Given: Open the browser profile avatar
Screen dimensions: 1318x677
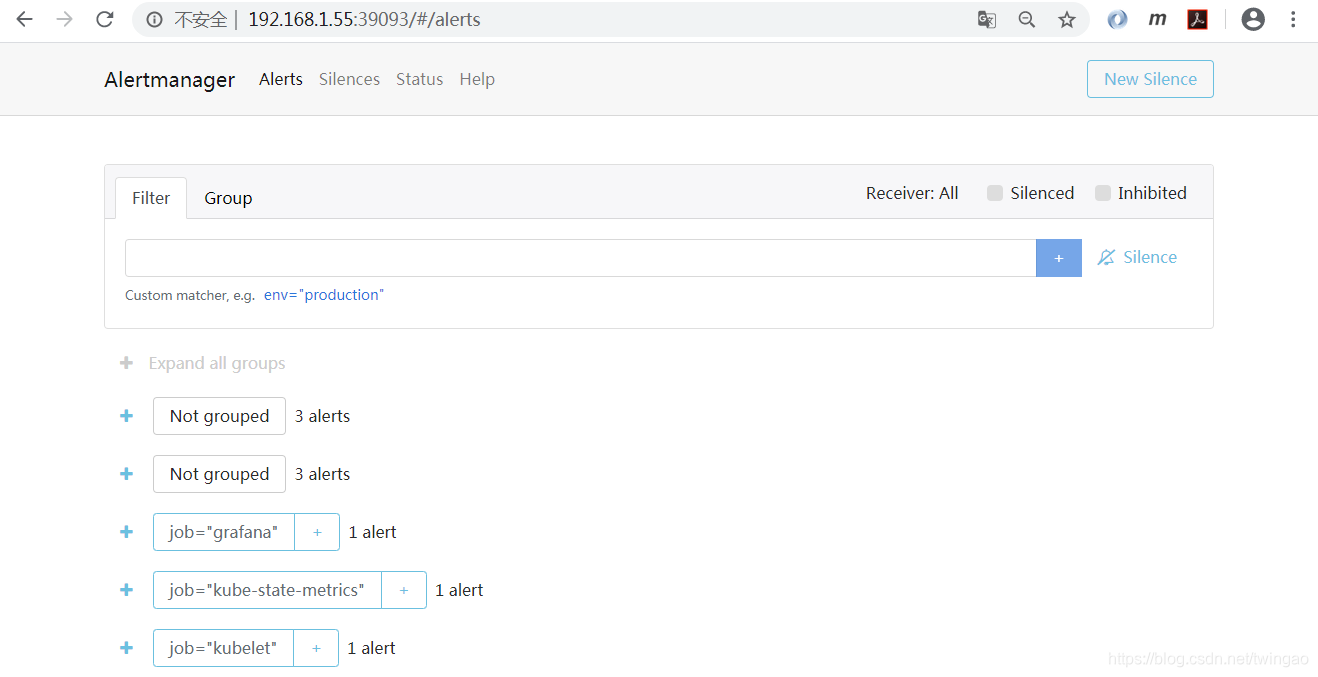Looking at the screenshot, I should click(1253, 19).
